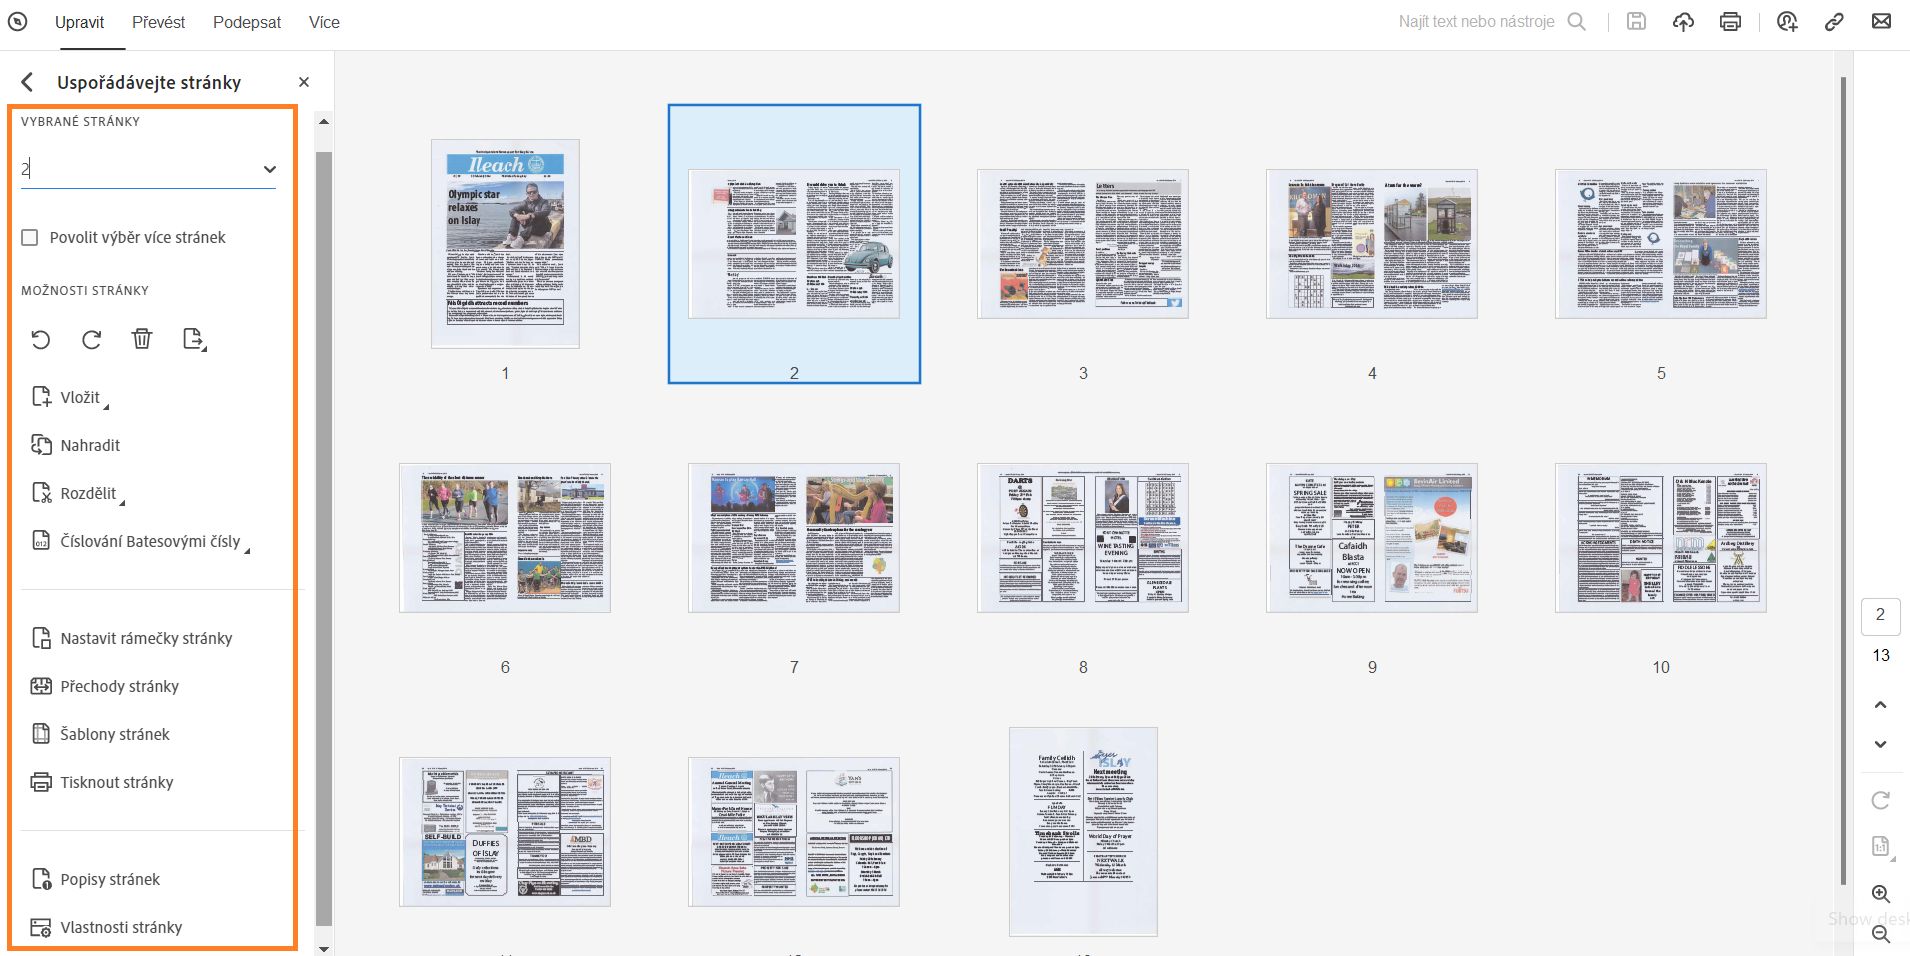Image resolution: width=1910 pixels, height=956 pixels.
Task: Print the document using the printer icon
Action: [1730, 22]
